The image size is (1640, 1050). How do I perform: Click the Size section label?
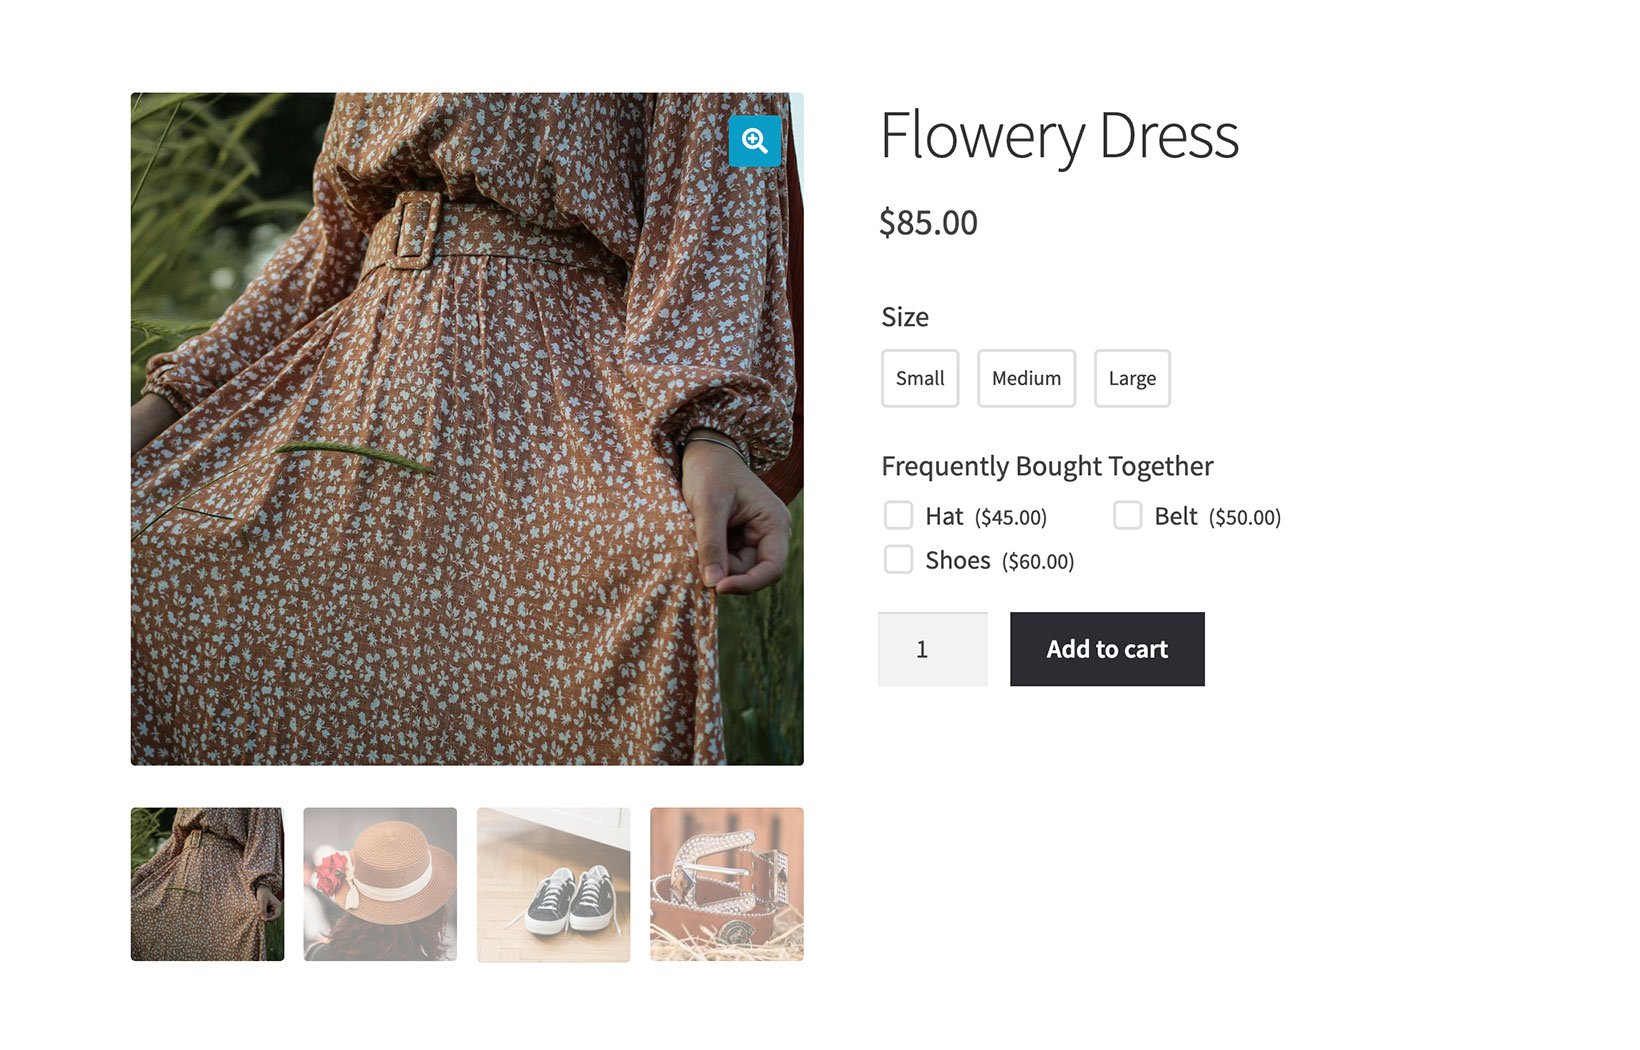(x=905, y=317)
